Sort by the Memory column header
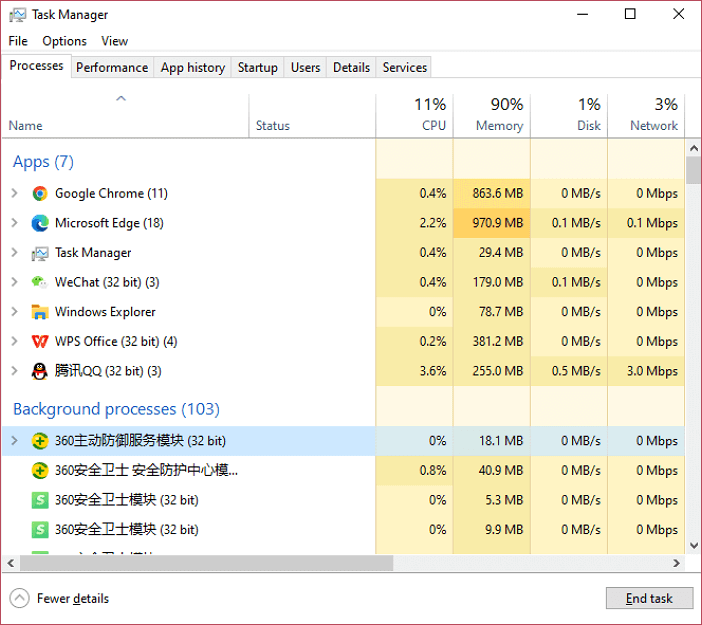 coord(492,116)
